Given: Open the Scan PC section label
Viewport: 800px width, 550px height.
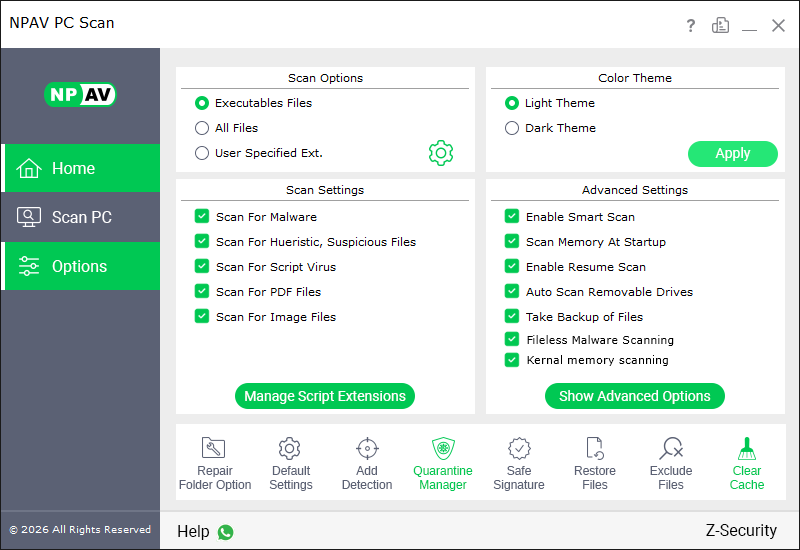Looking at the screenshot, I should click(x=82, y=217).
